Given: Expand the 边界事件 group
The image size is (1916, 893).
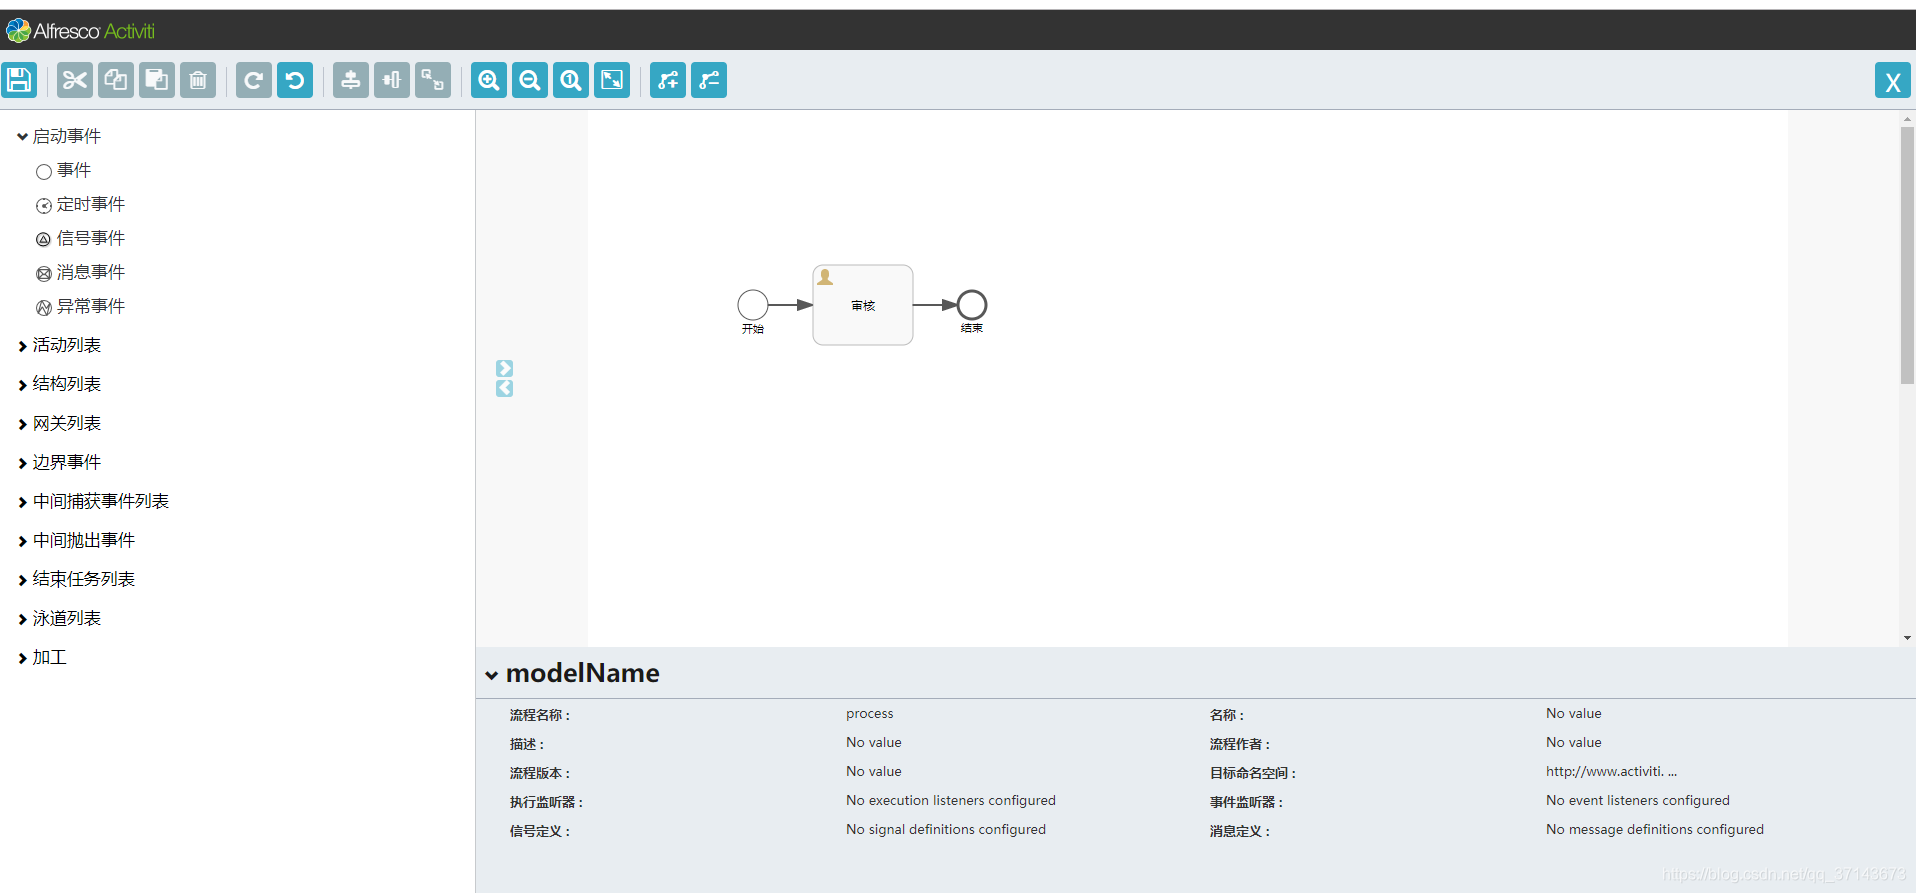Looking at the screenshot, I should click(59, 463).
